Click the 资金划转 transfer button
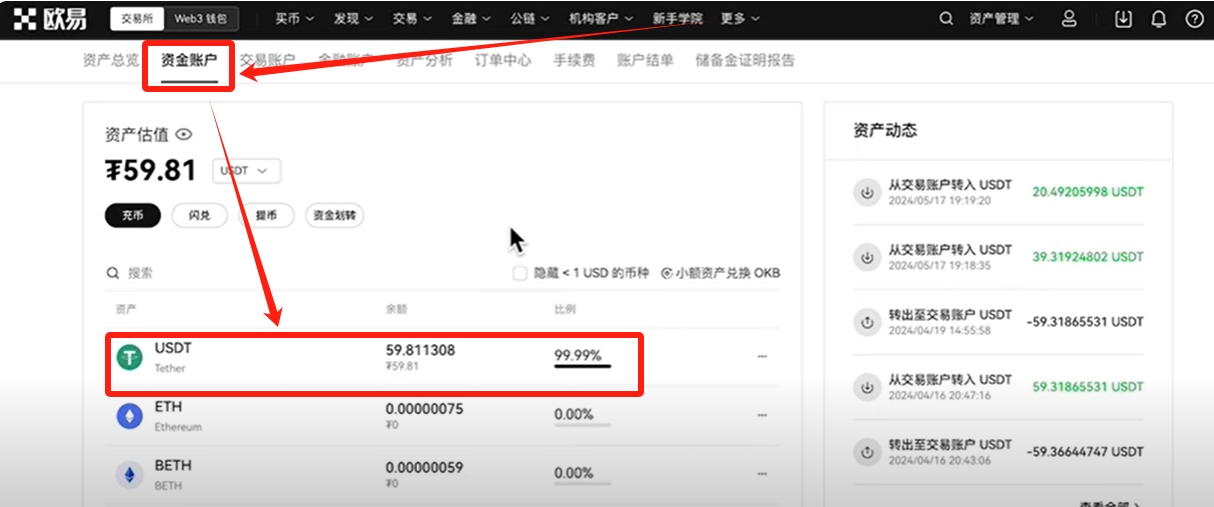1214x507 pixels. click(x=334, y=215)
